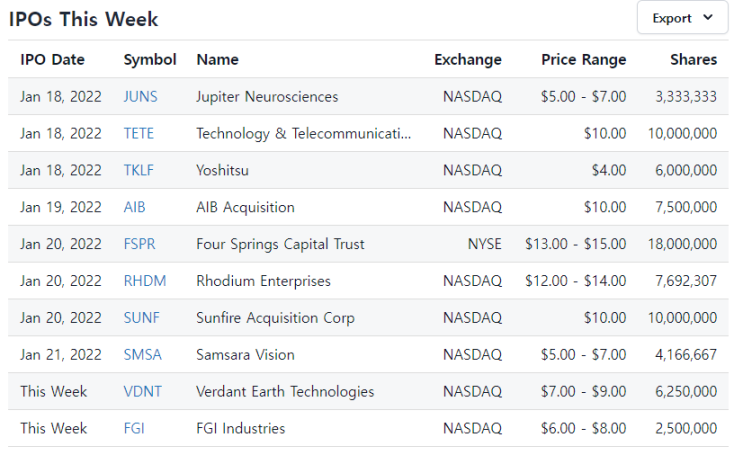Select the Verdant Earth Technologies name cell

tap(285, 392)
